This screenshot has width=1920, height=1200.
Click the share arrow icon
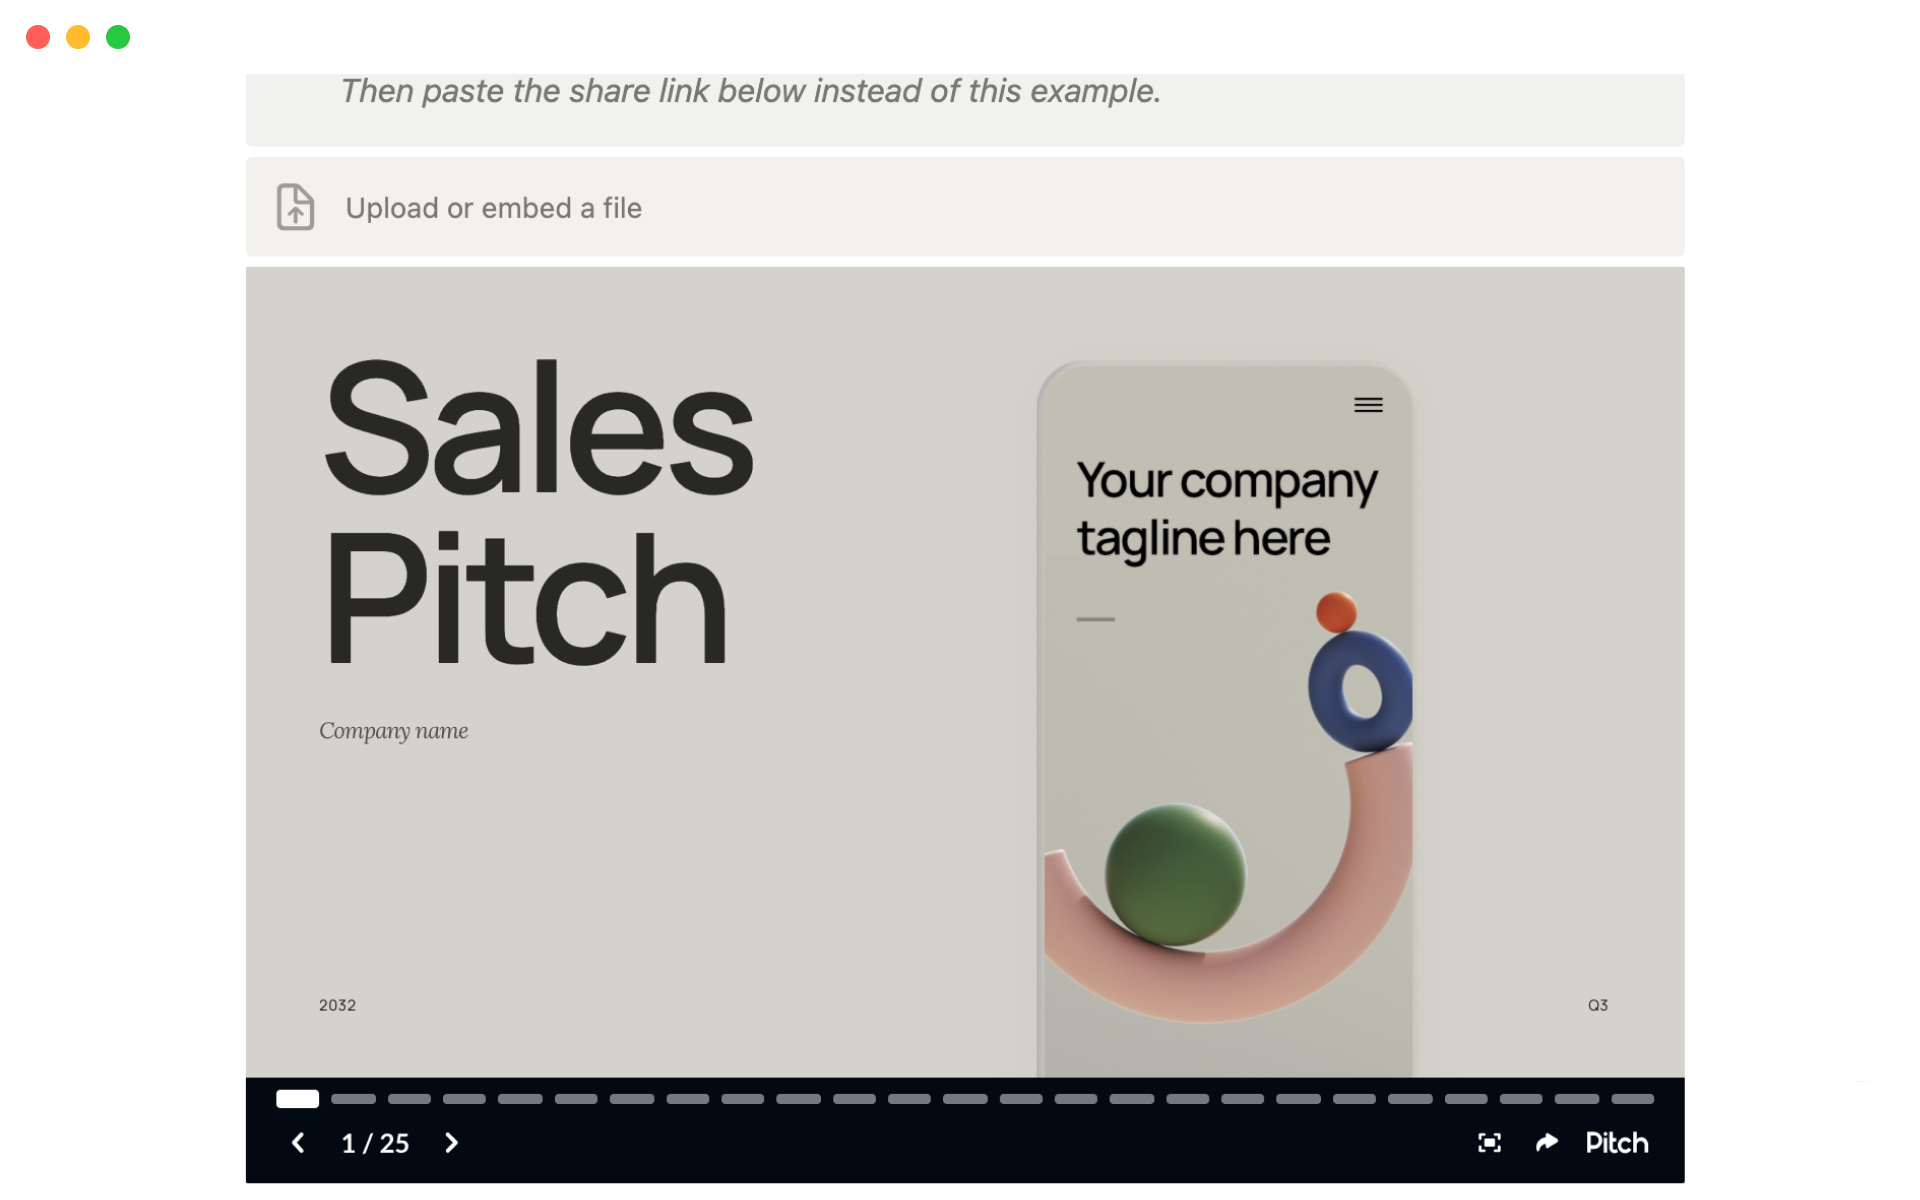[x=1546, y=1143]
